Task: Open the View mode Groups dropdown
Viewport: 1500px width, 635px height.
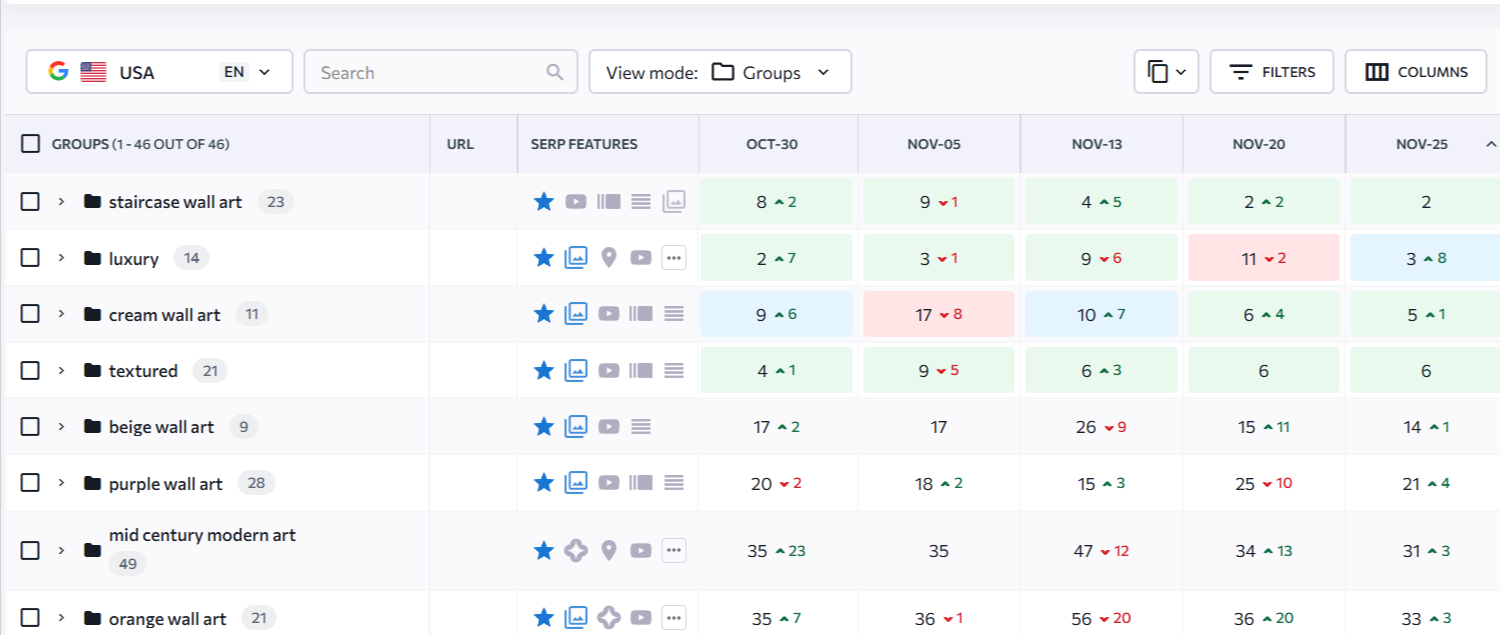Action: click(720, 72)
